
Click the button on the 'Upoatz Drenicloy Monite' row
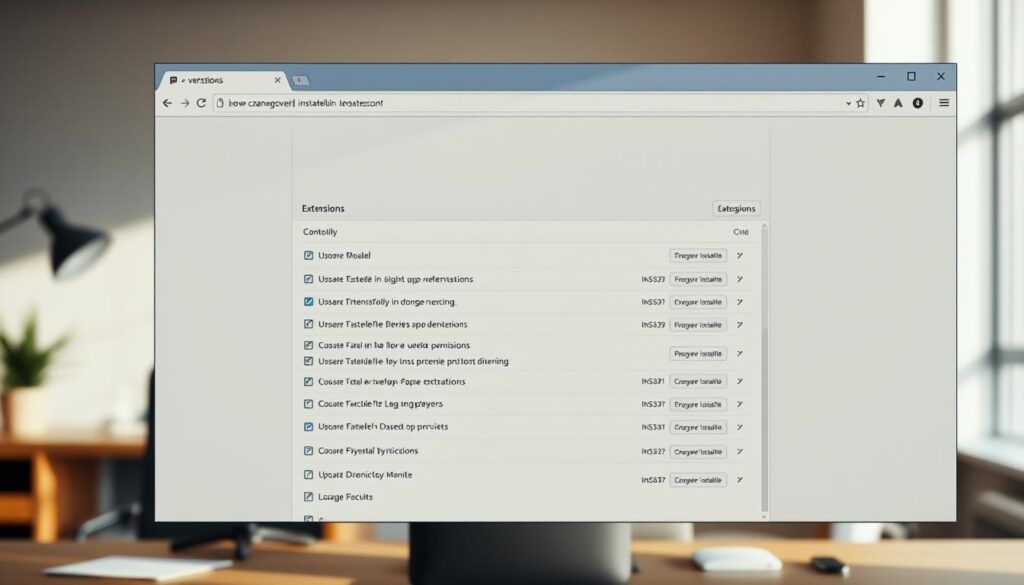coord(697,480)
